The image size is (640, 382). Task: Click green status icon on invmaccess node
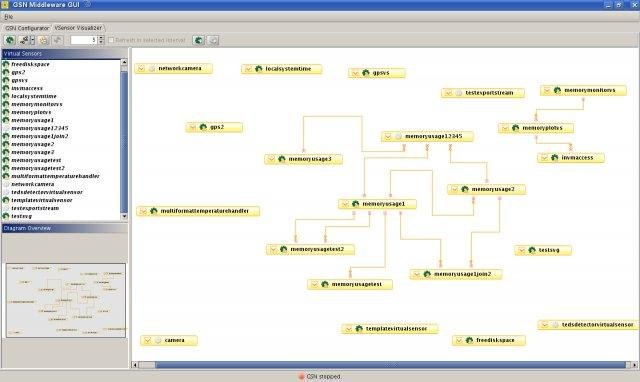[554, 158]
